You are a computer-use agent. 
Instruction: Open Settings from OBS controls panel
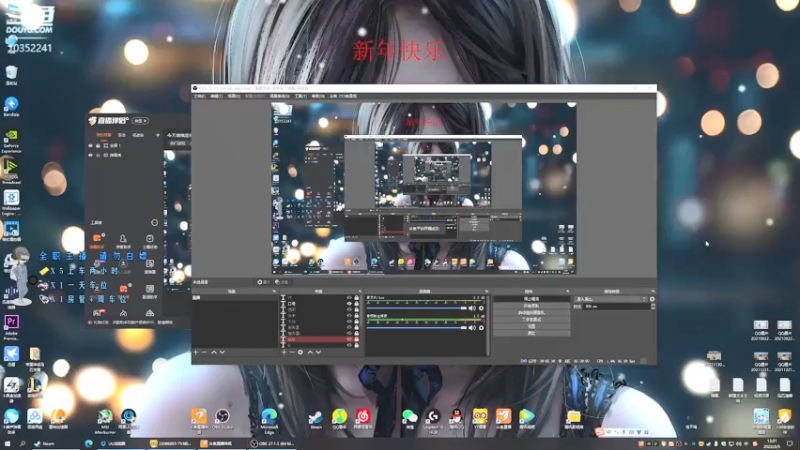(x=531, y=326)
